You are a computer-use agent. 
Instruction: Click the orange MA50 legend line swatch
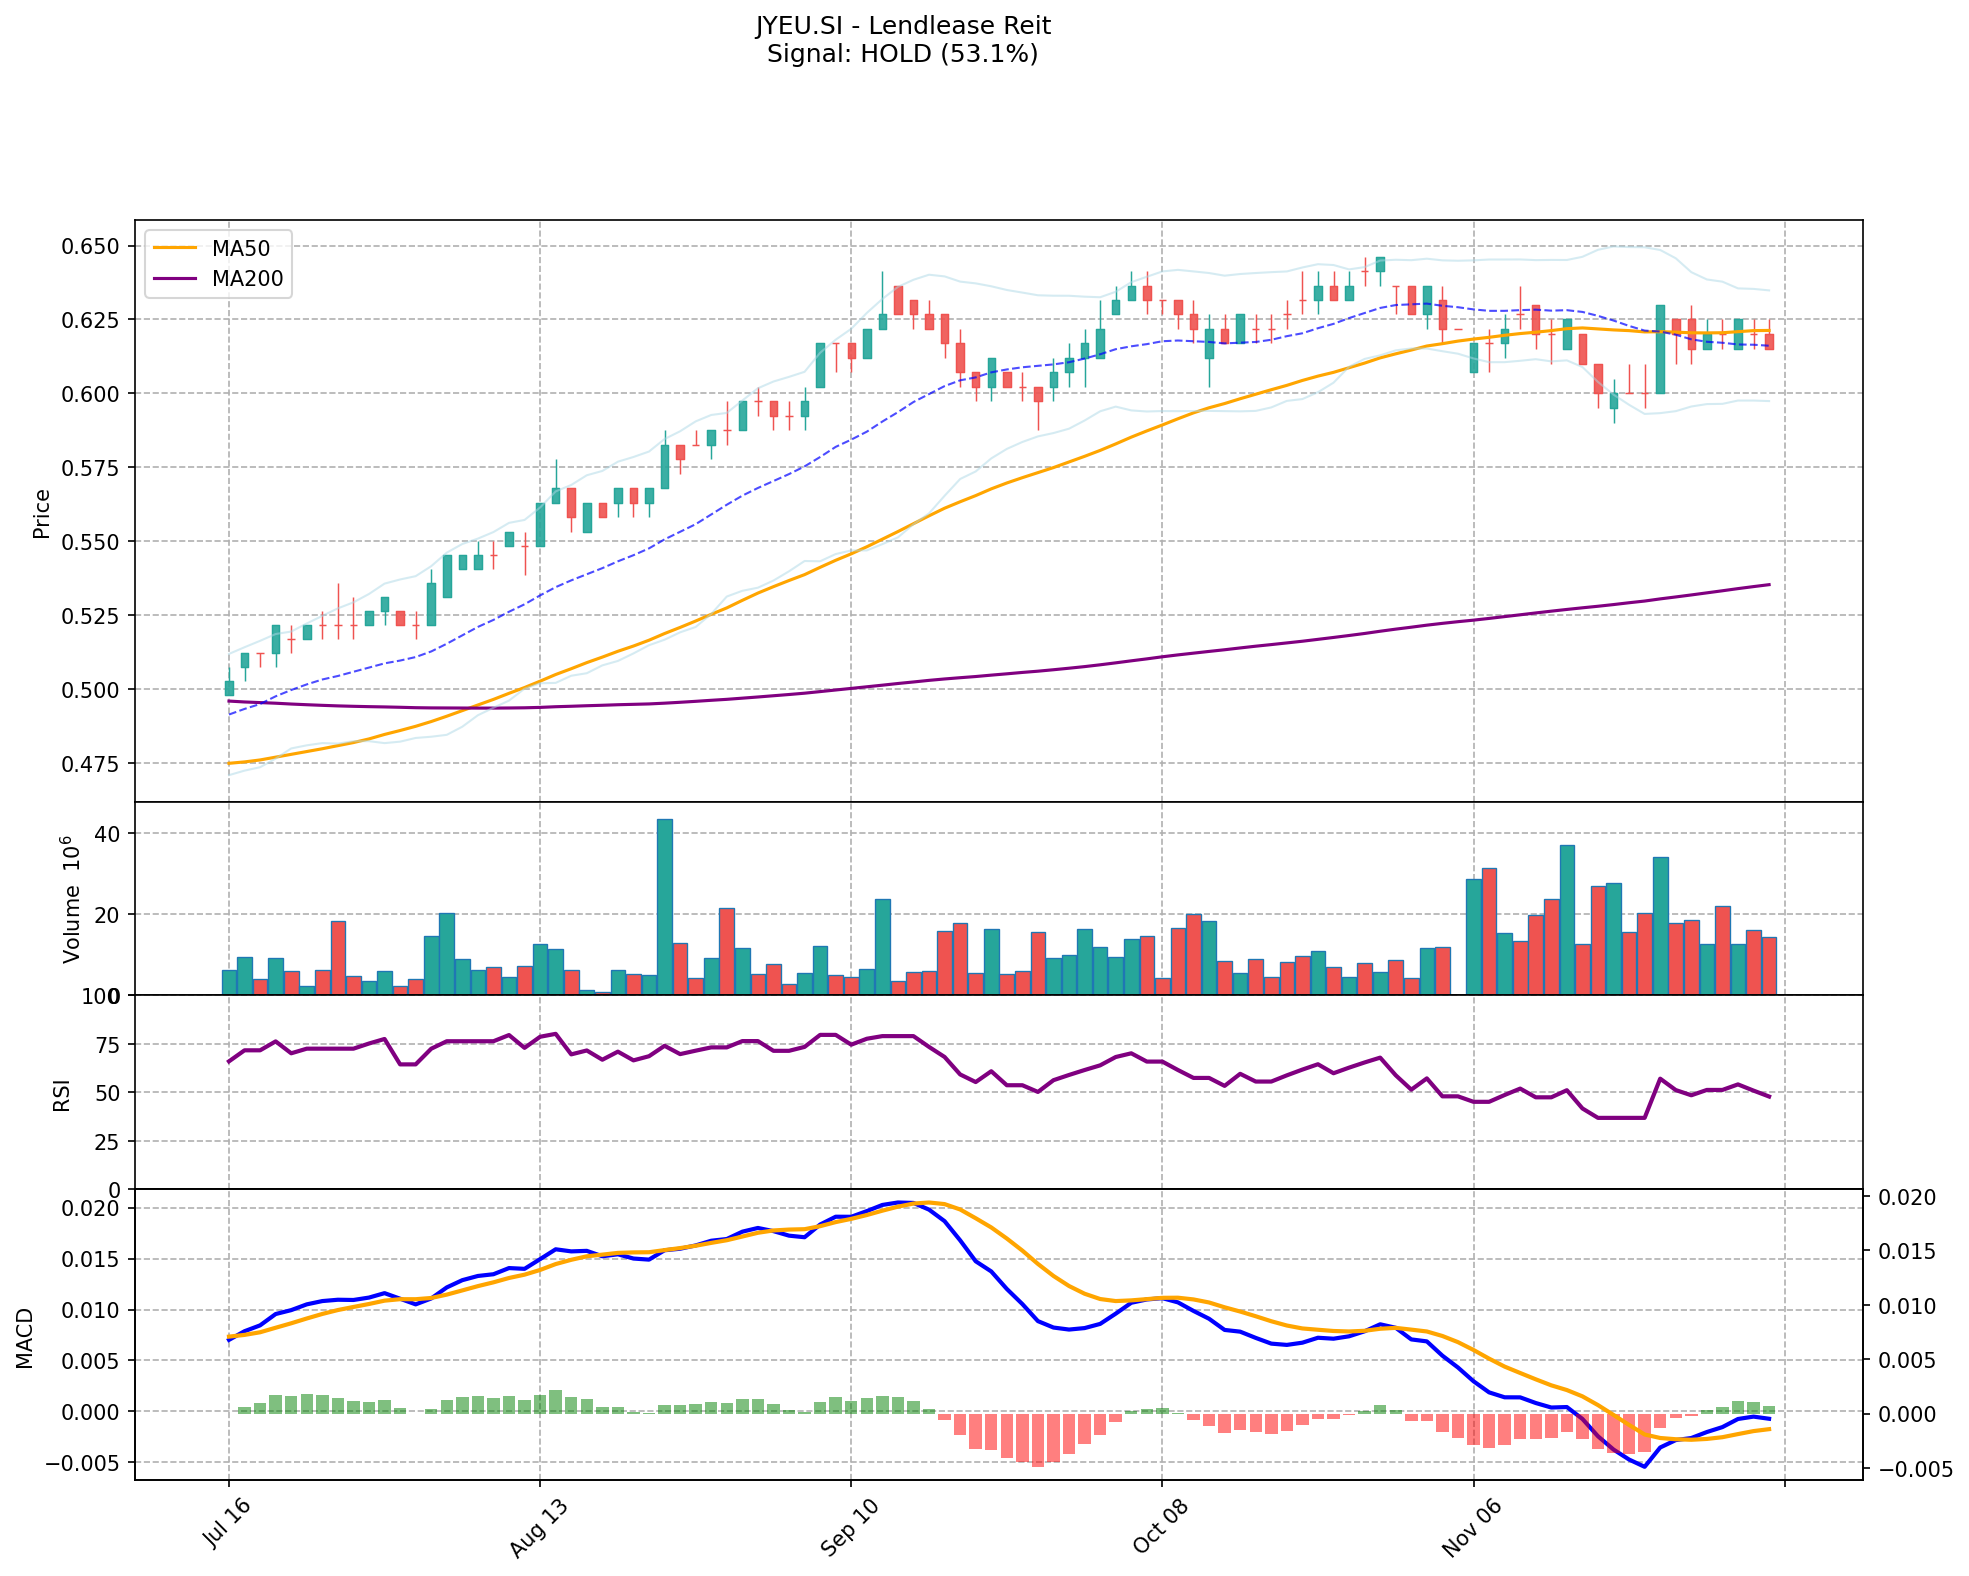176,247
